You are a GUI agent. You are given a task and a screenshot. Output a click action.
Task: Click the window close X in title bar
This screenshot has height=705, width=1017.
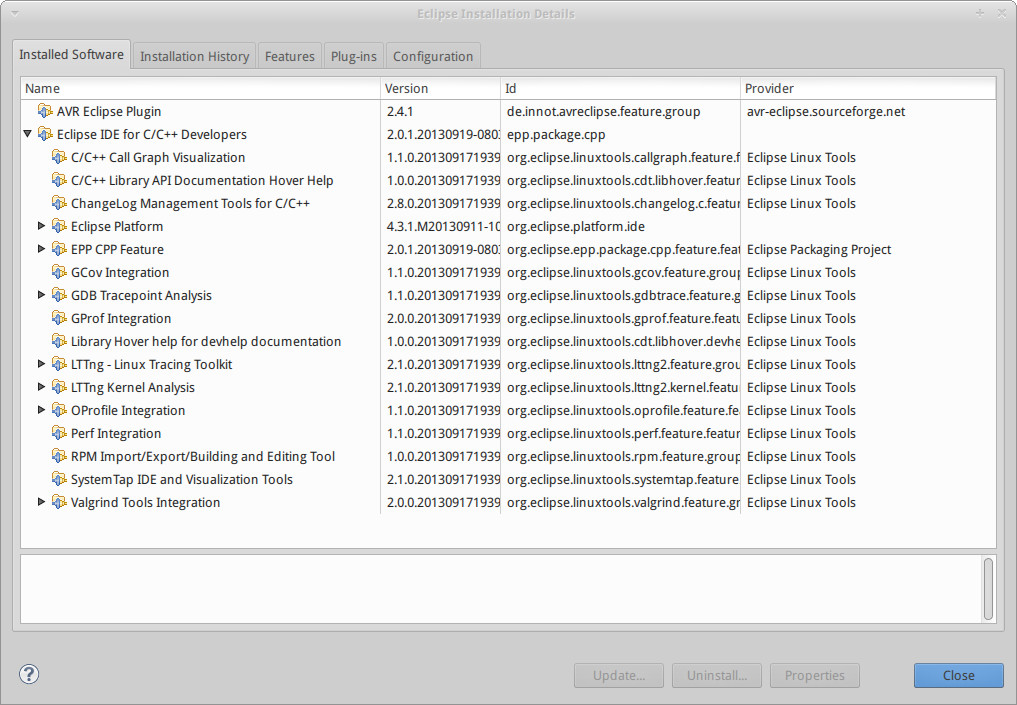click(x=1001, y=14)
